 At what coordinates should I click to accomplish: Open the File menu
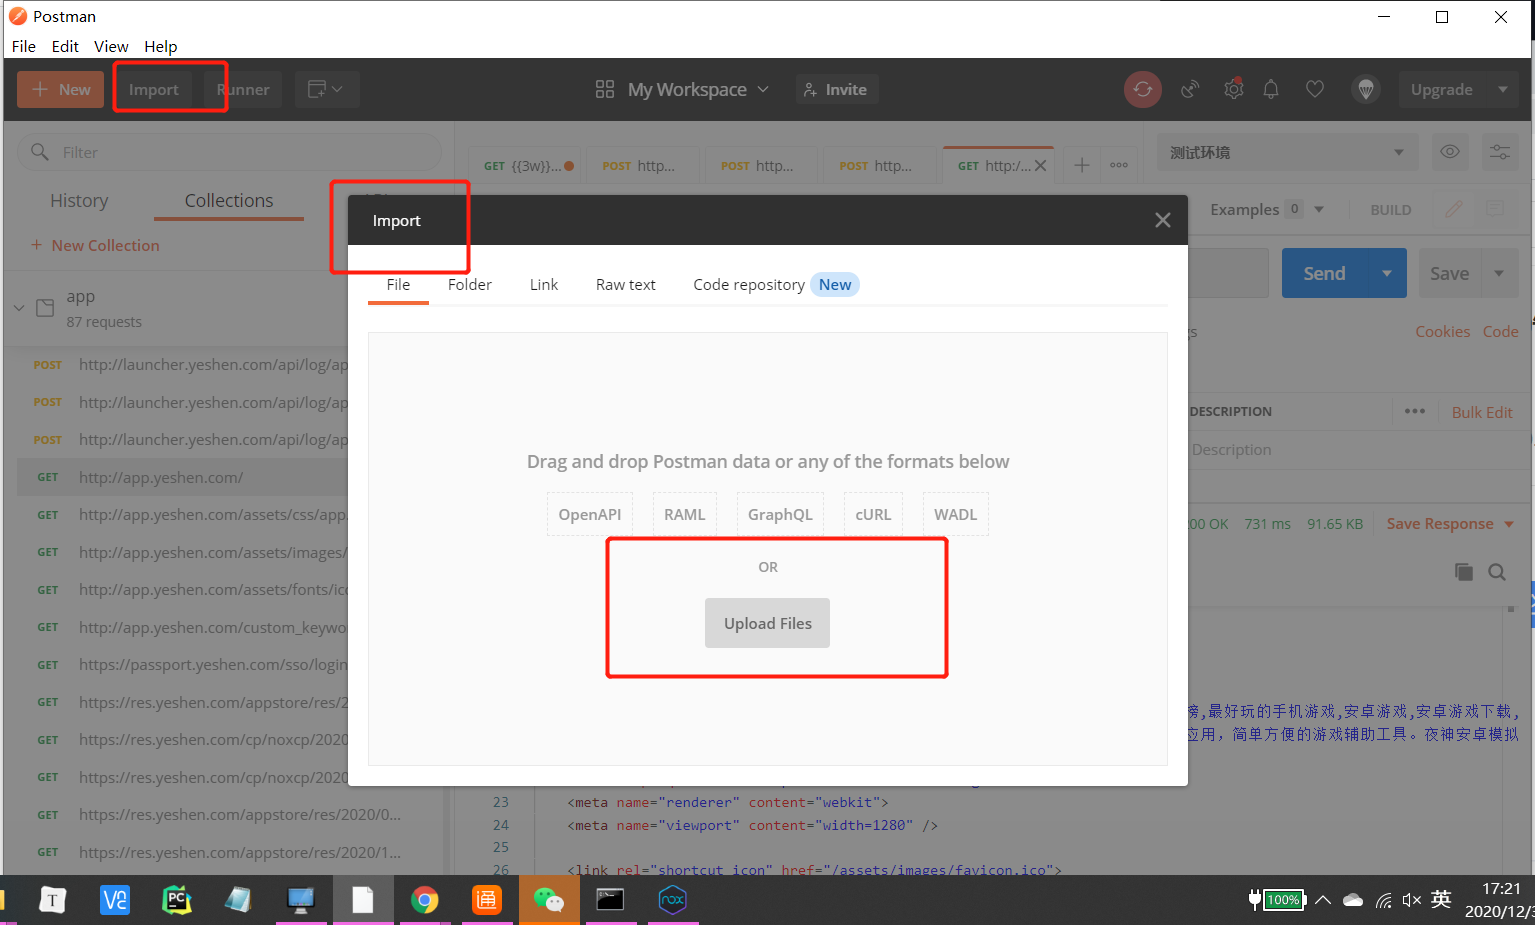coord(24,46)
